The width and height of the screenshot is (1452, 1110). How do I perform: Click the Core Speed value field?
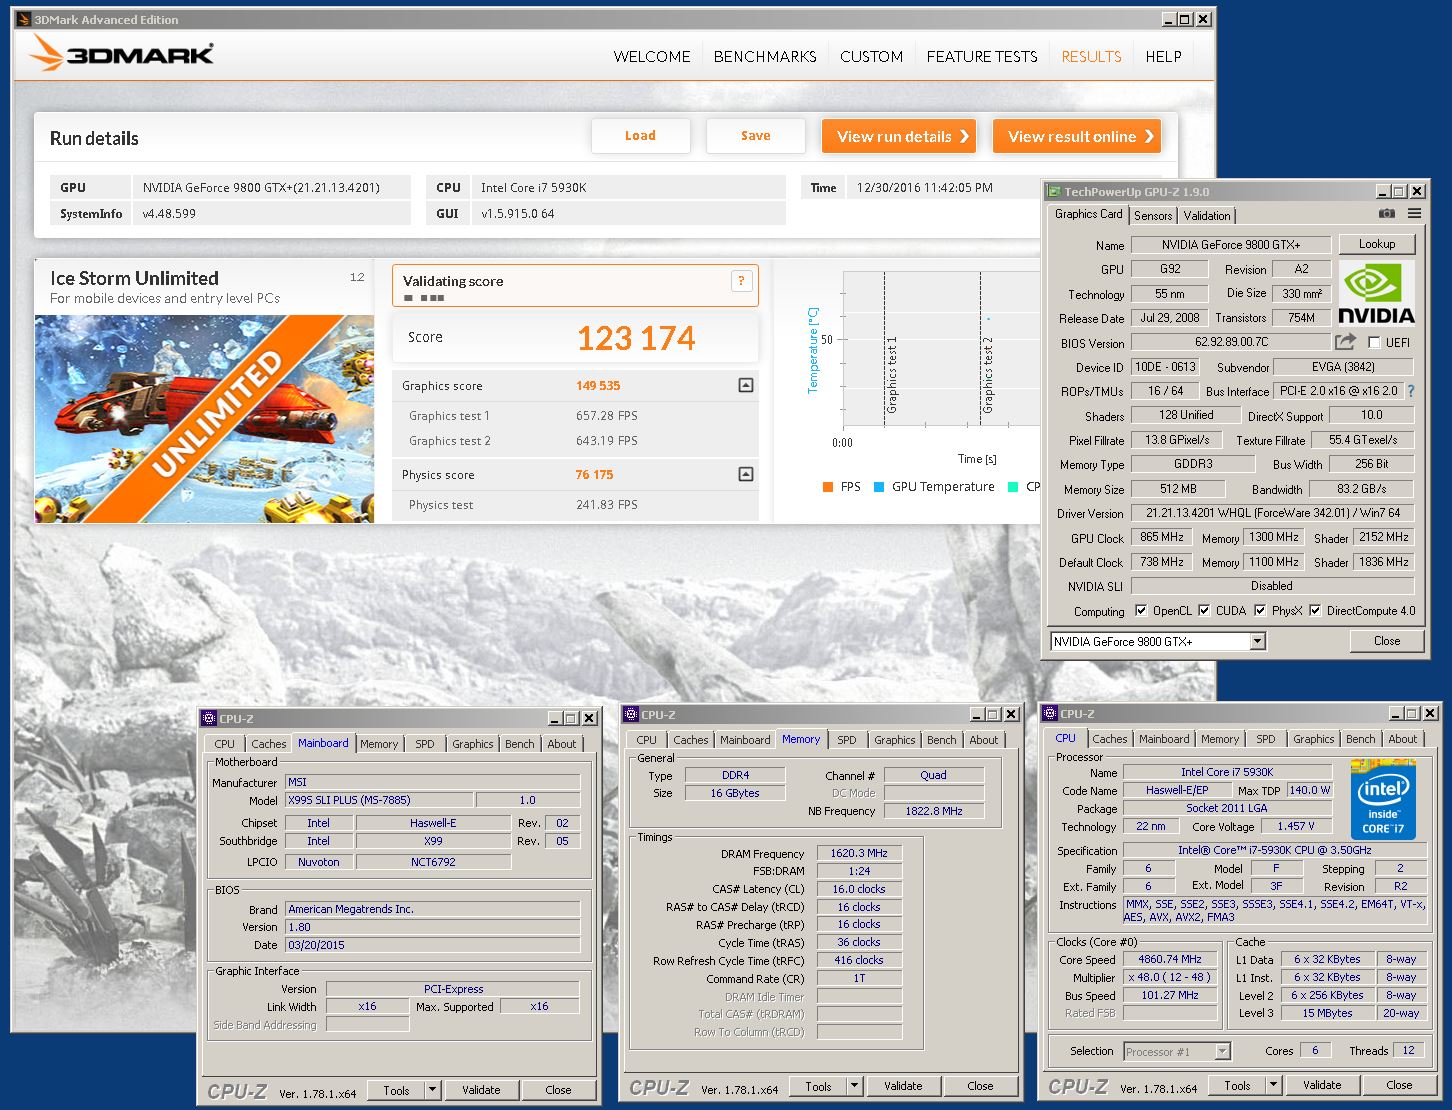(x=1170, y=959)
